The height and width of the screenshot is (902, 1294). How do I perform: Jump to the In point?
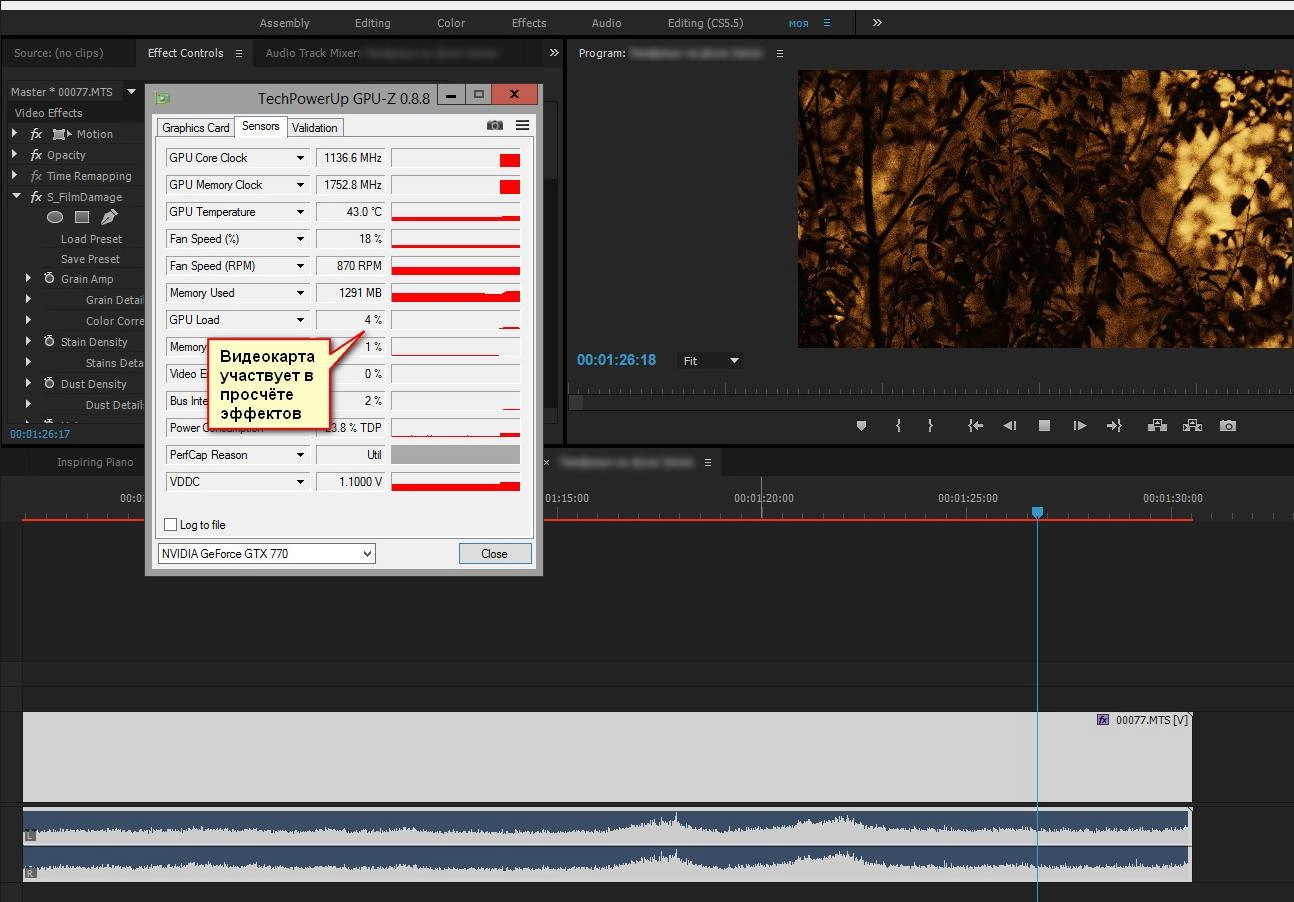click(x=975, y=425)
